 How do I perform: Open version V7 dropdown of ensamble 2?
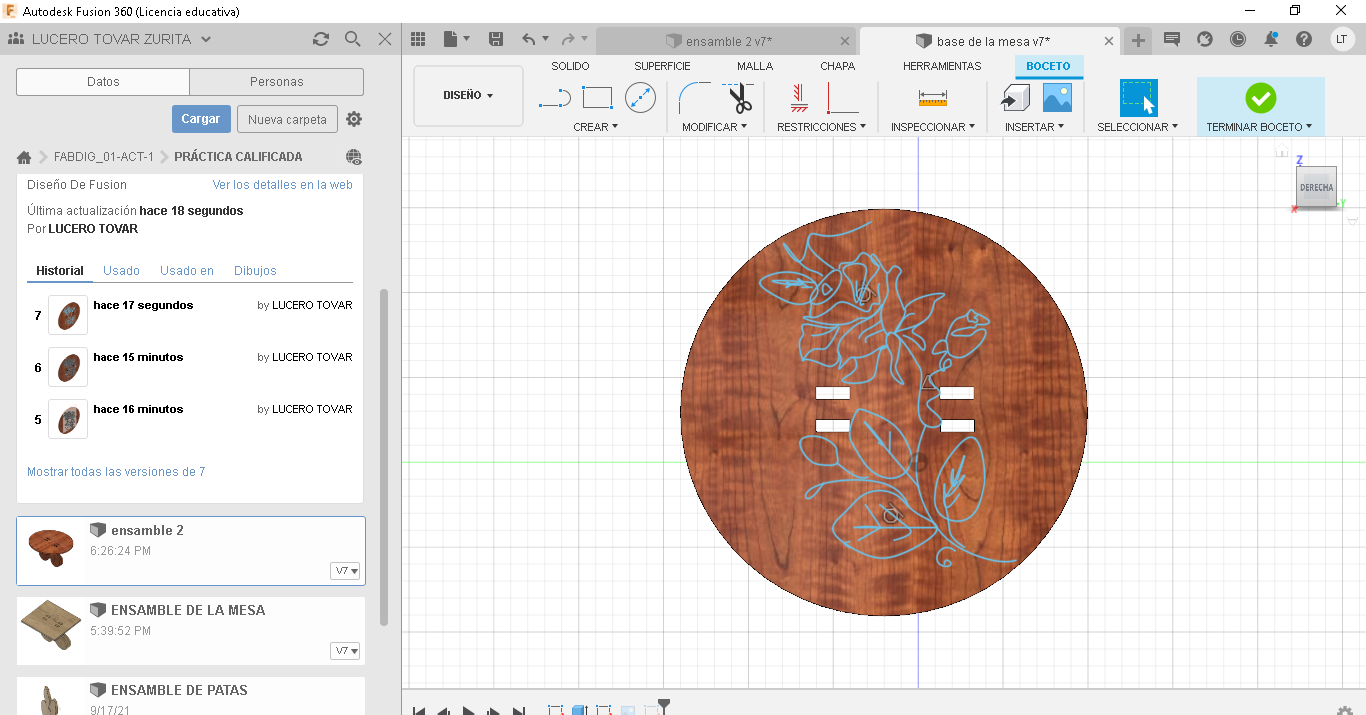[x=345, y=571]
